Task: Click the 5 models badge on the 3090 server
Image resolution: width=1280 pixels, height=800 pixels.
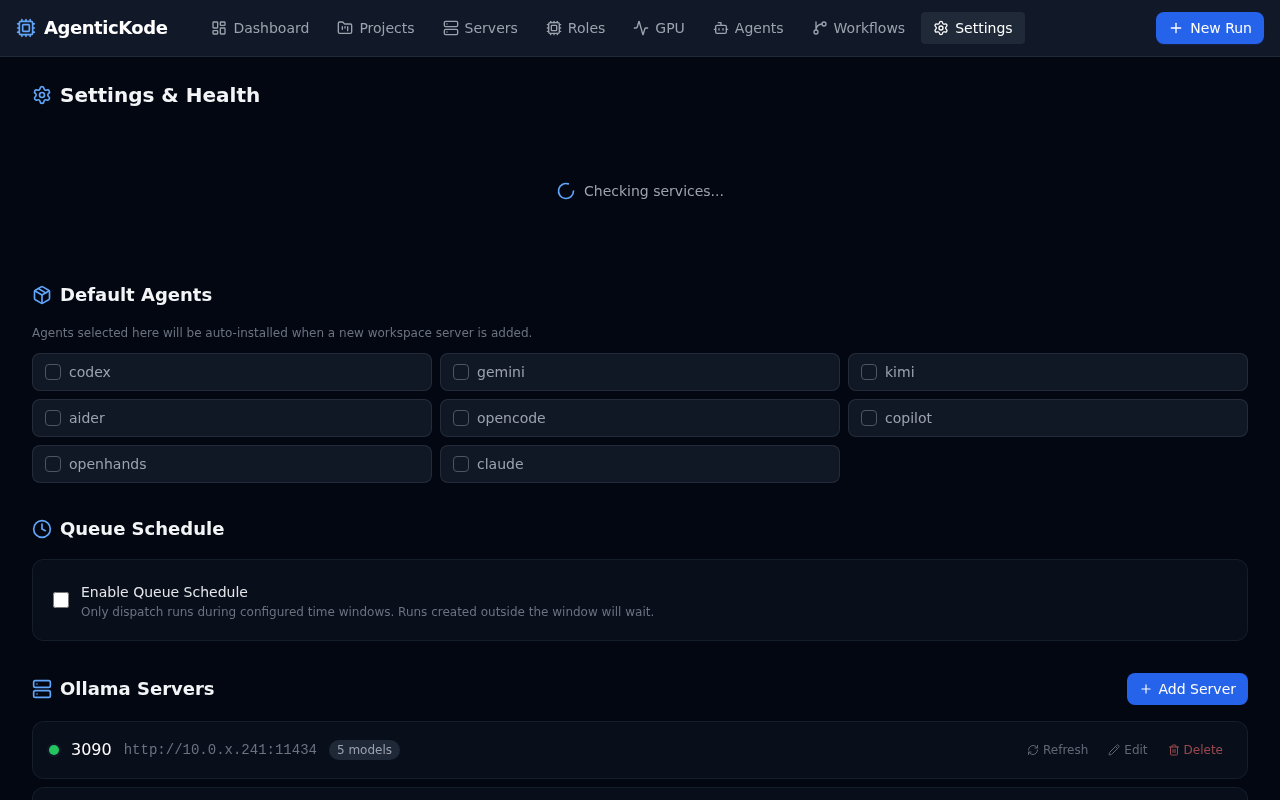Action: [x=364, y=749]
